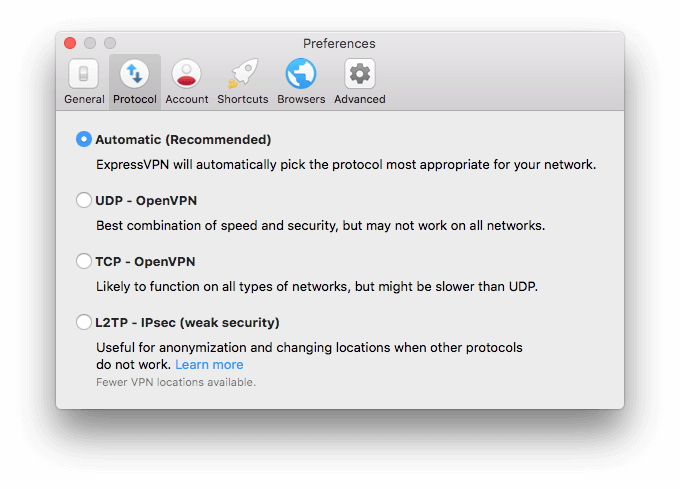The height and width of the screenshot is (489, 680).
Task: Close the Preferences window with red button
Action: coord(70,43)
